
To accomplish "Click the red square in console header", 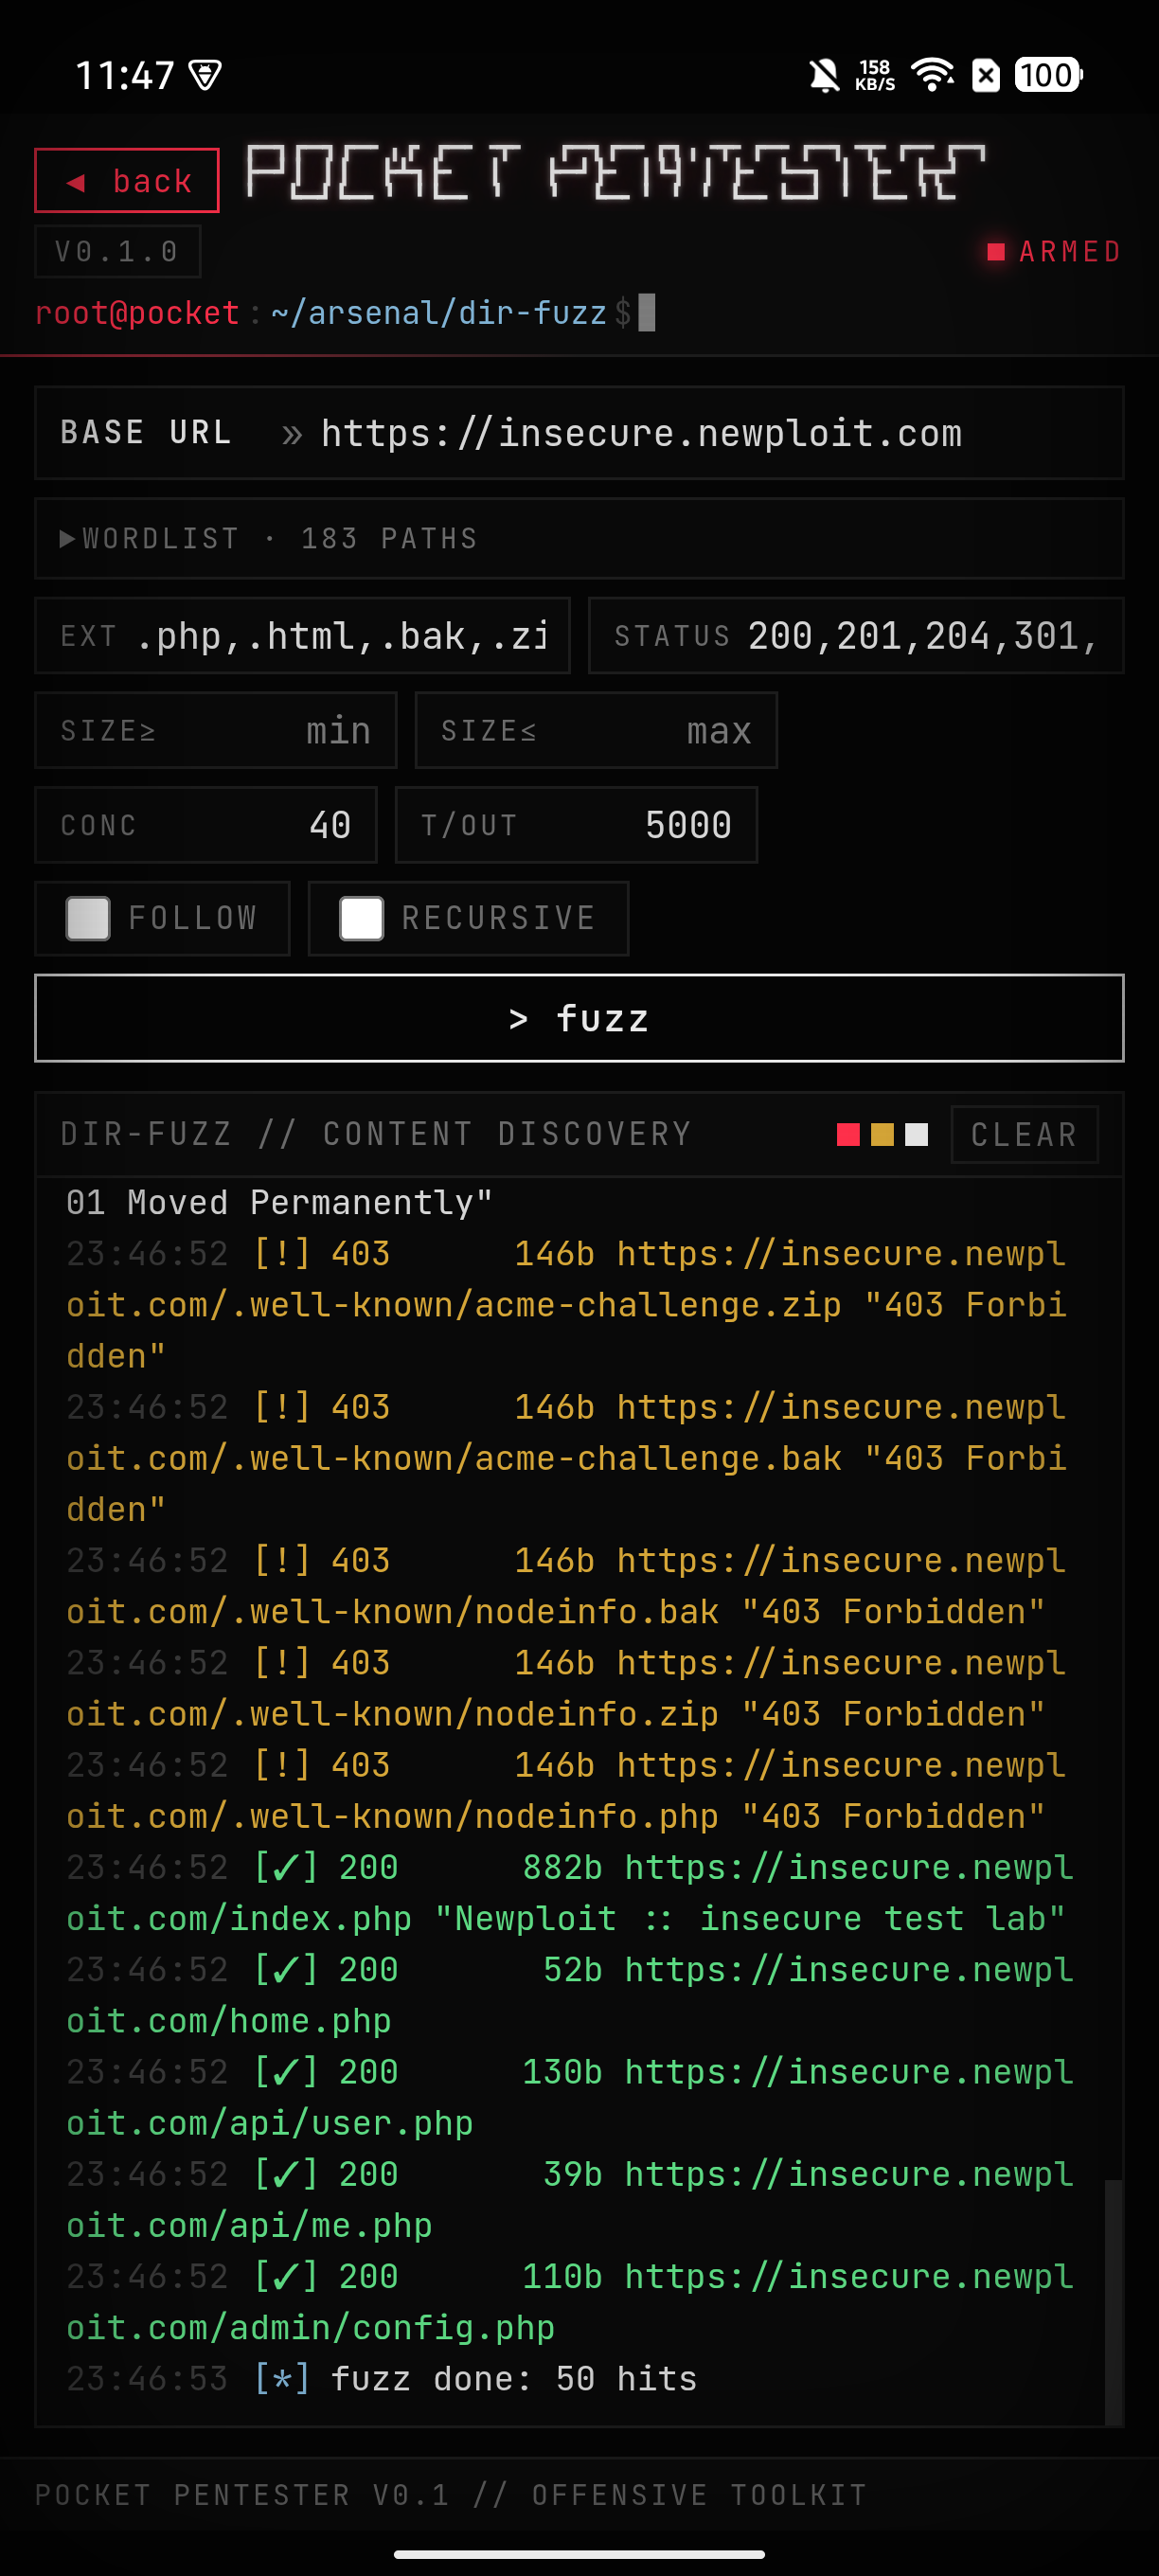I will click(x=848, y=1134).
